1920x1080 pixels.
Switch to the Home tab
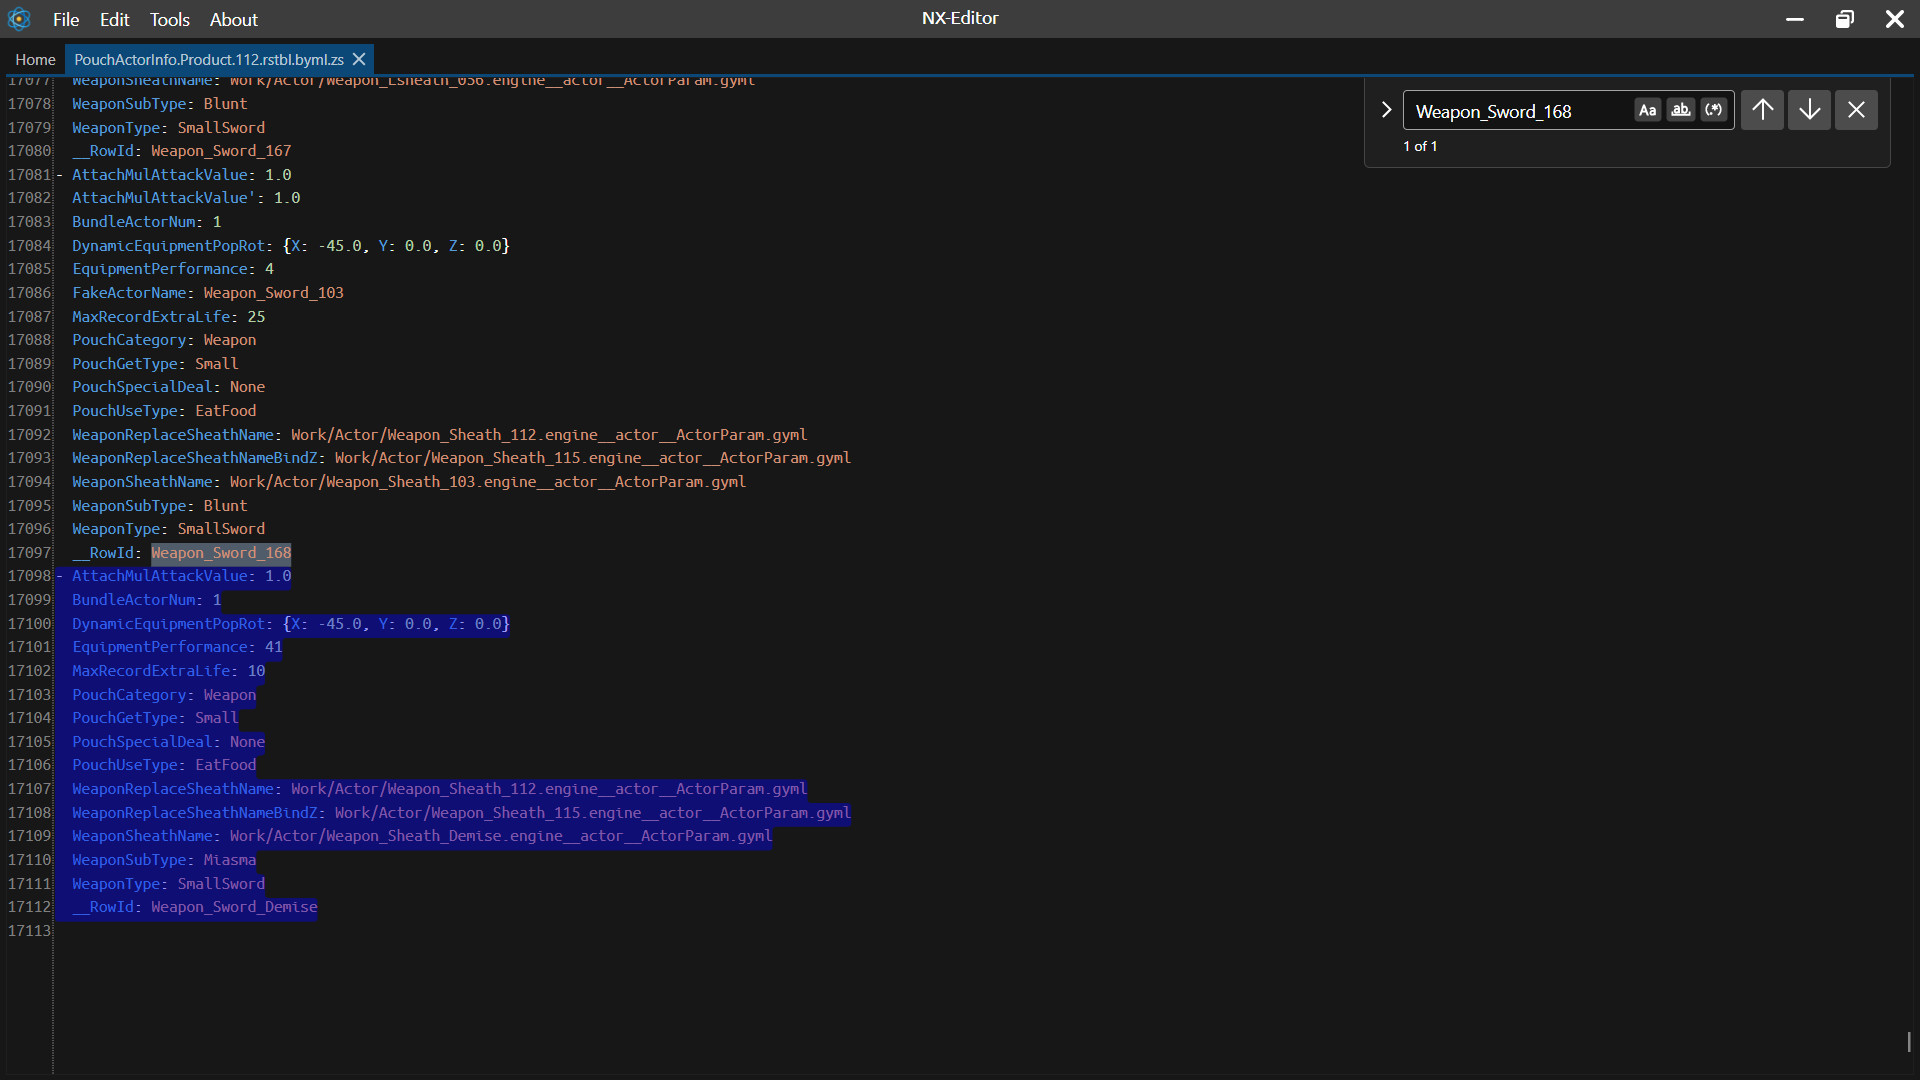pyautogui.click(x=35, y=59)
